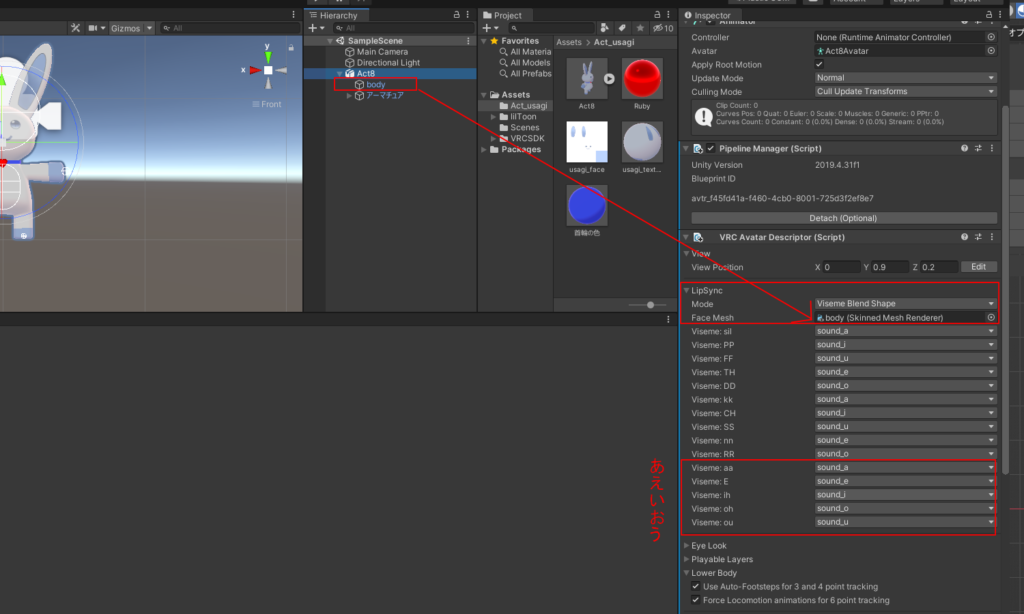The width and height of the screenshot is (1024, 614).
Task: Open the Face Mesh object picker
Action: (x=991, y=317)
